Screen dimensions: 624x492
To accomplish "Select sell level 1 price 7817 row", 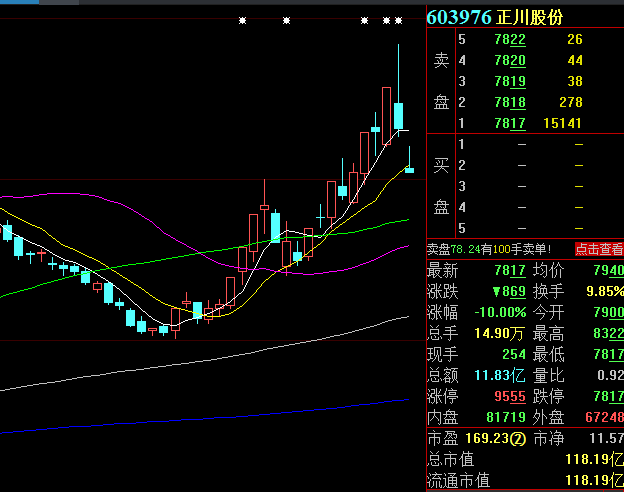I will pyautogui.click(x=520, y=123).
